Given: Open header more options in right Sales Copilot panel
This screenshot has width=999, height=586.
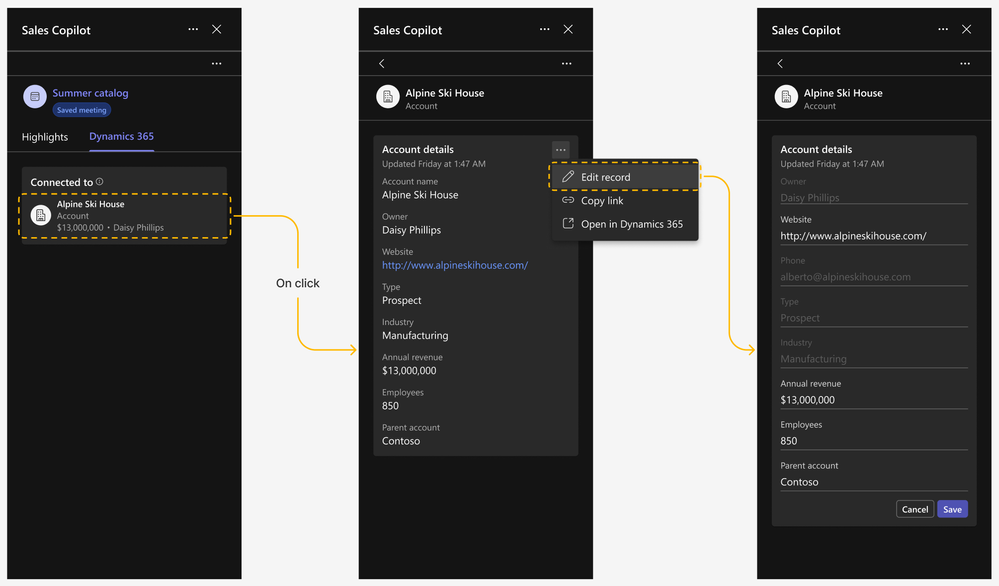Looking at the screenshot, I should tap(943, 29).
